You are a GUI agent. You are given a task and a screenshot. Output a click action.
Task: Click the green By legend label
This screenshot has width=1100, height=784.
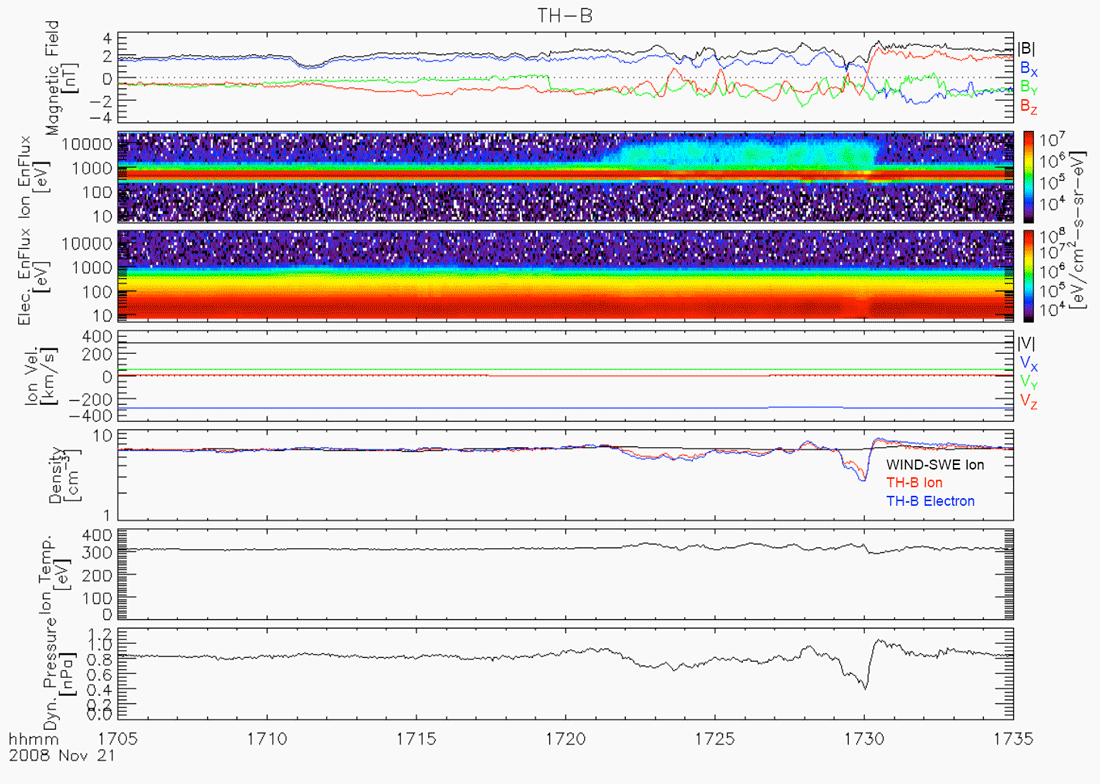click(1027, 87)
